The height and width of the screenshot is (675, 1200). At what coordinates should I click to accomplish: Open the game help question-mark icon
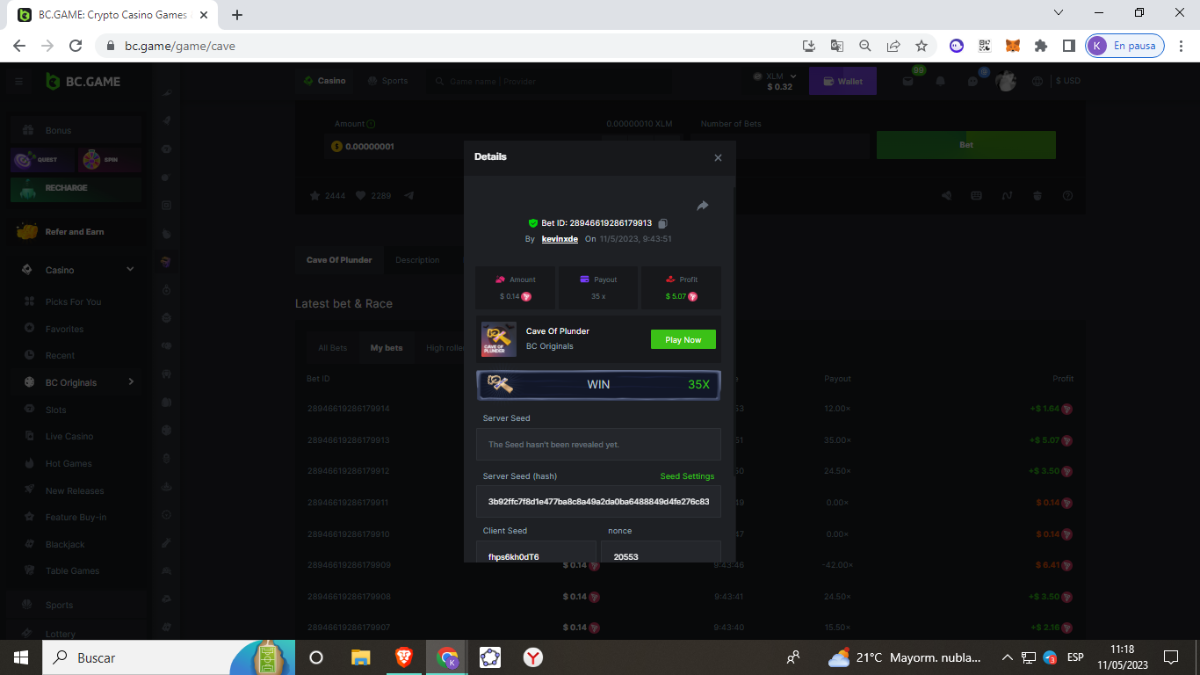1067,196
